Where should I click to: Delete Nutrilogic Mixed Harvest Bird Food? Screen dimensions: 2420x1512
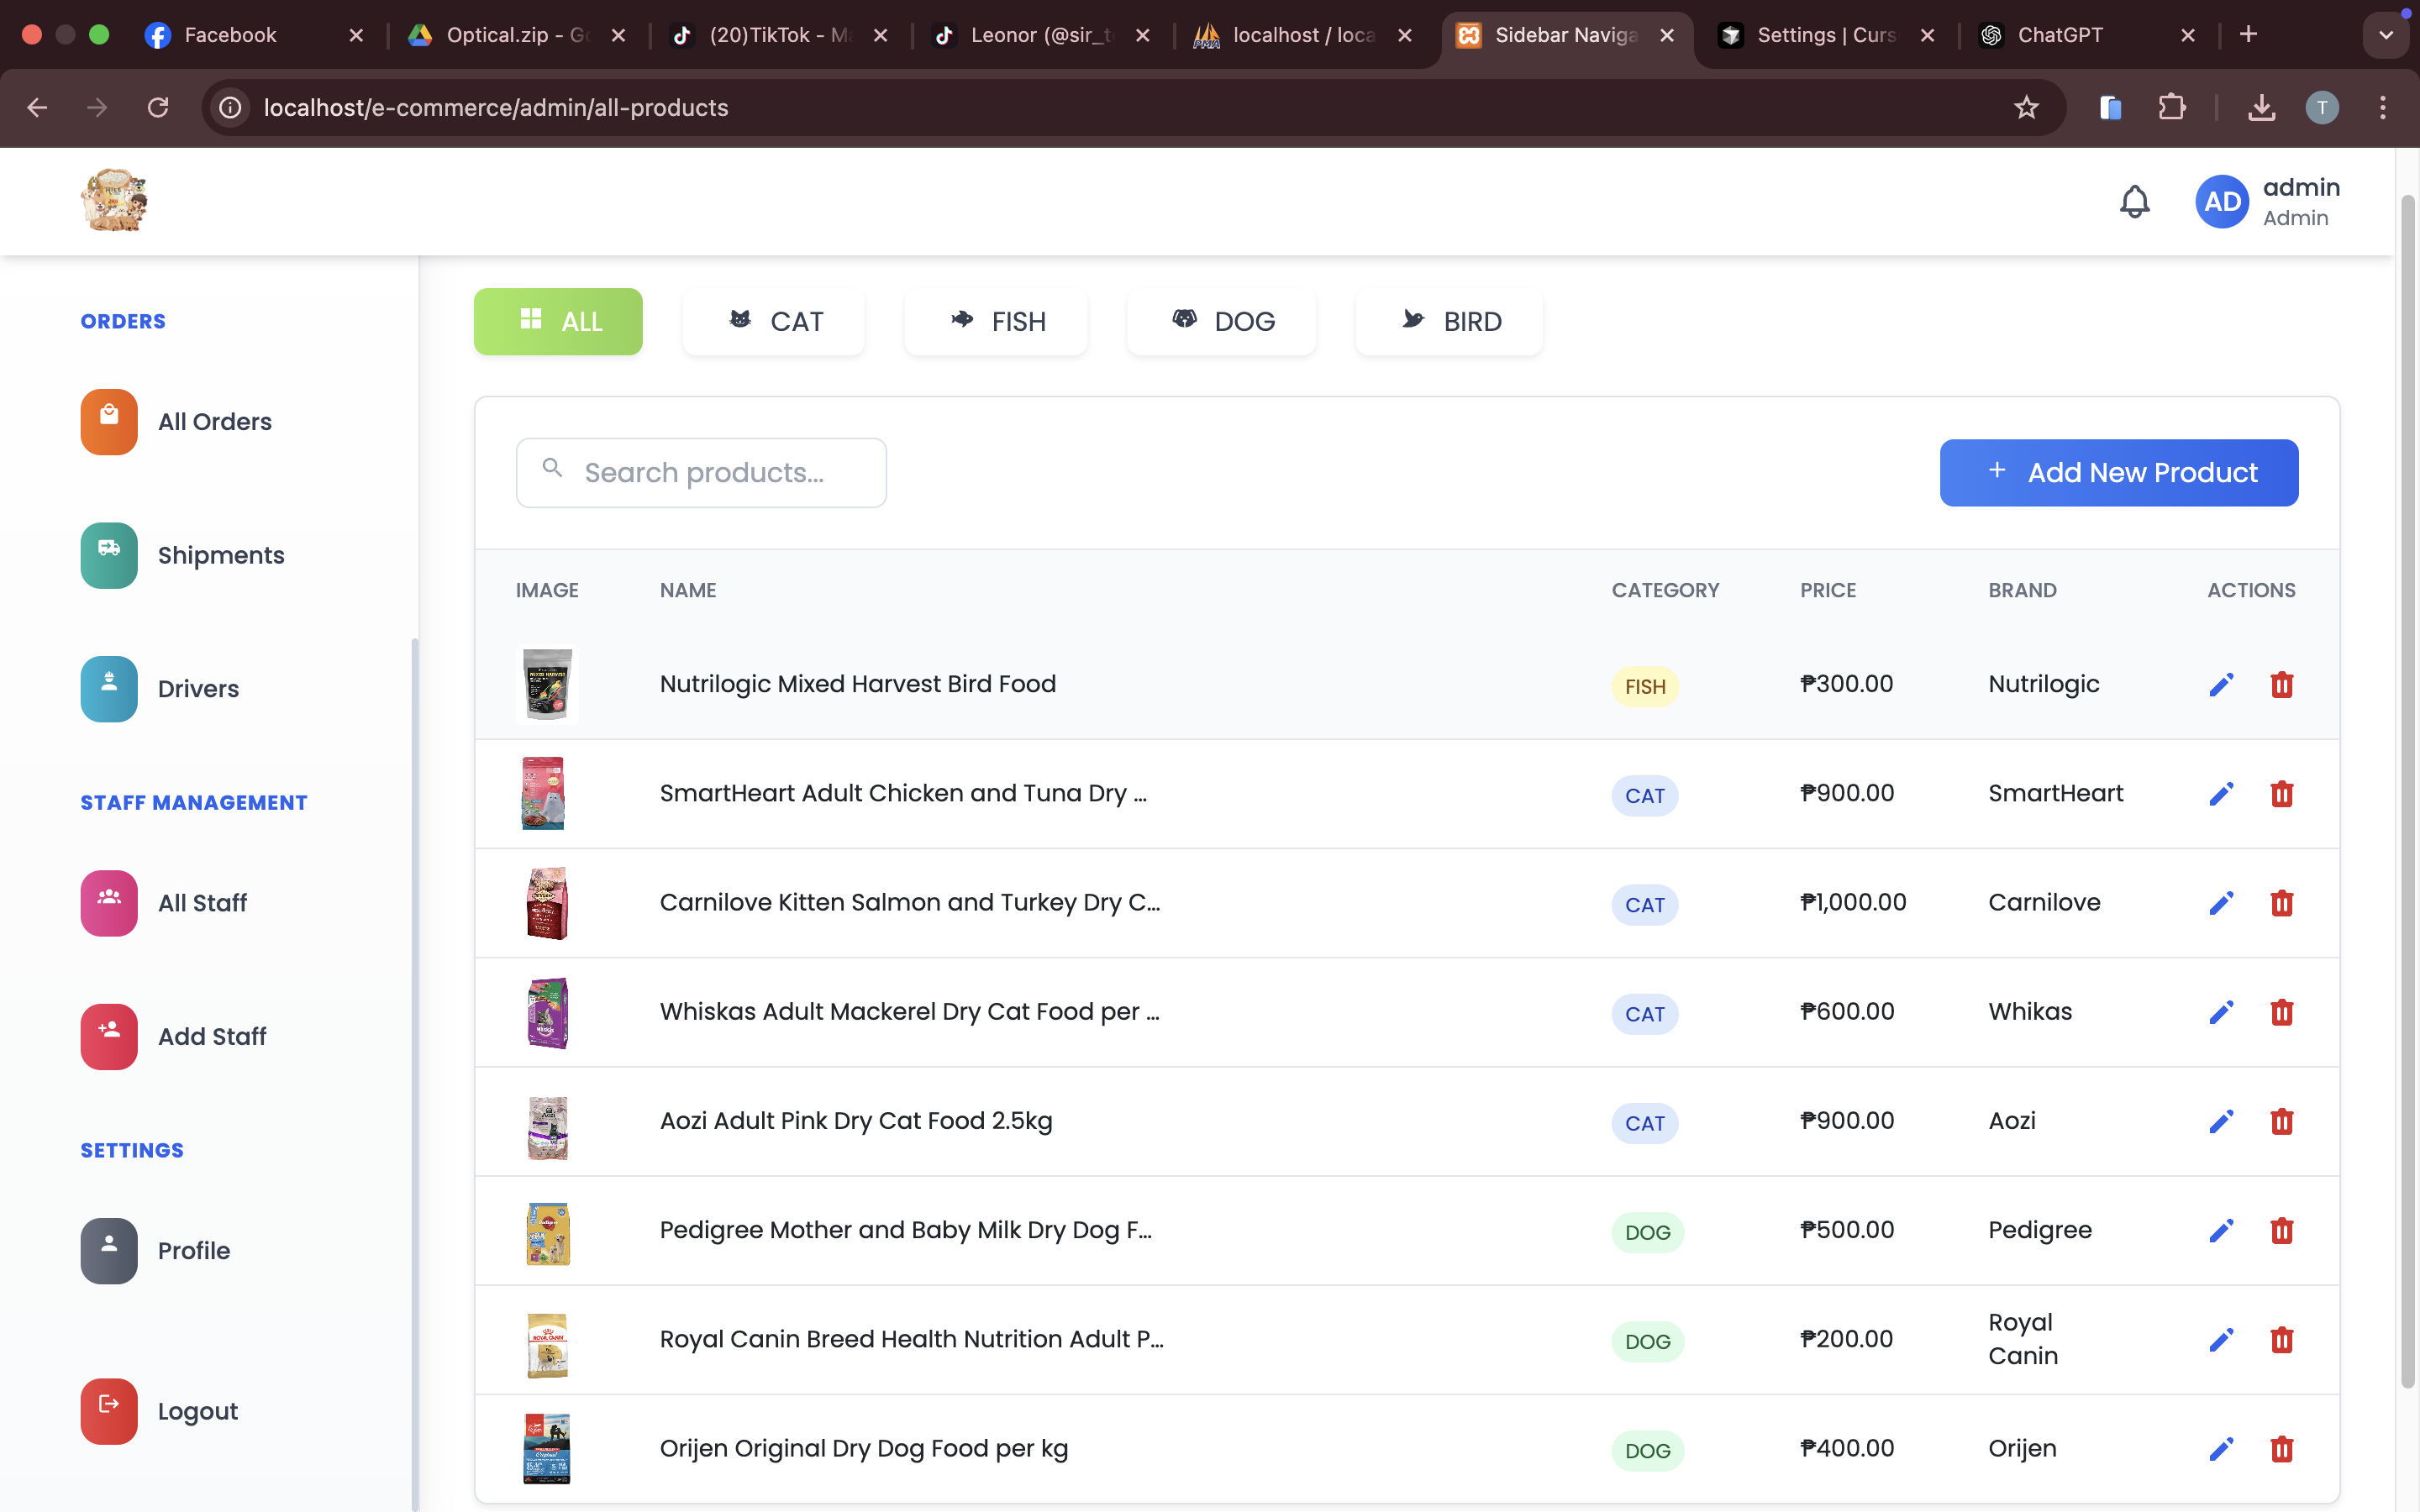point(2281,685)
